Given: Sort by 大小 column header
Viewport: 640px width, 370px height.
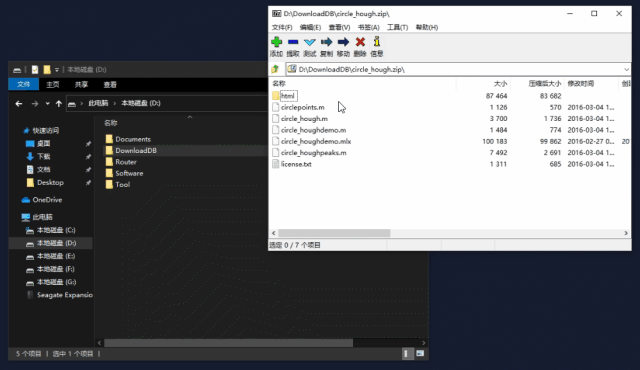Looking at the screenshot, I should [x=483, y=84].
